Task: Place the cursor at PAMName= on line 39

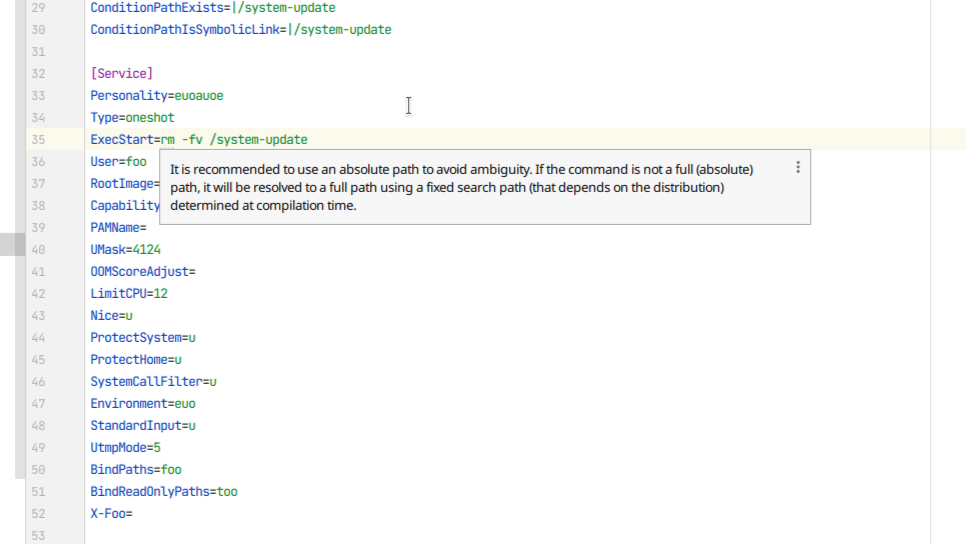Action: pos(118,227)
